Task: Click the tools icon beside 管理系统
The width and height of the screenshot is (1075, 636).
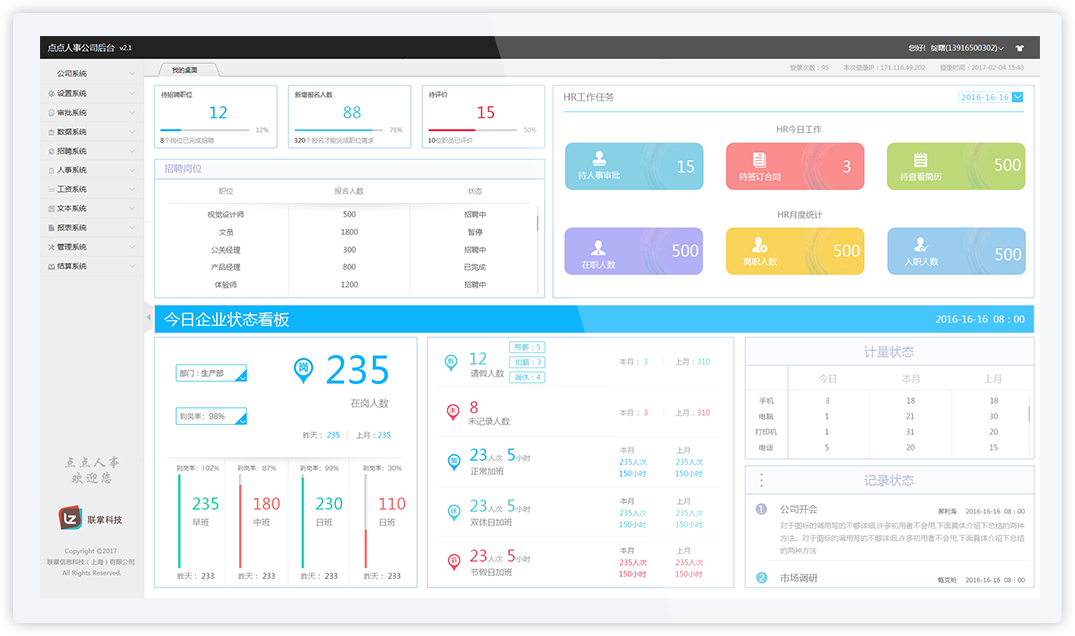Action: pos(51,247)
